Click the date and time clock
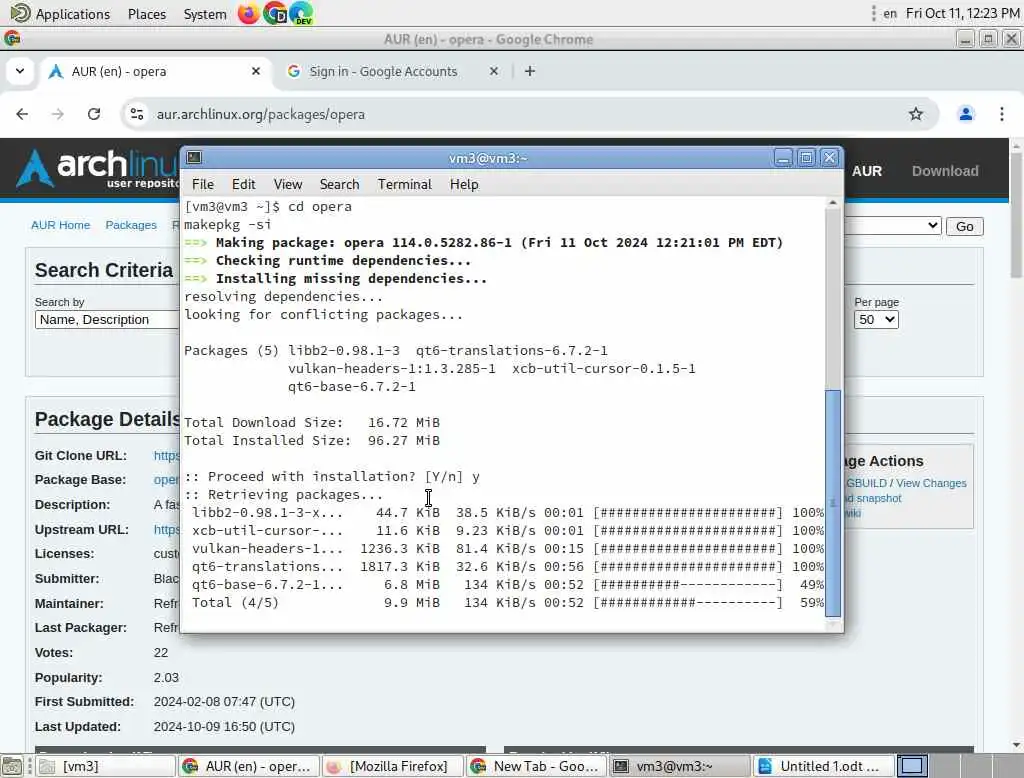Screen dimensions: 1024x778 962,14
